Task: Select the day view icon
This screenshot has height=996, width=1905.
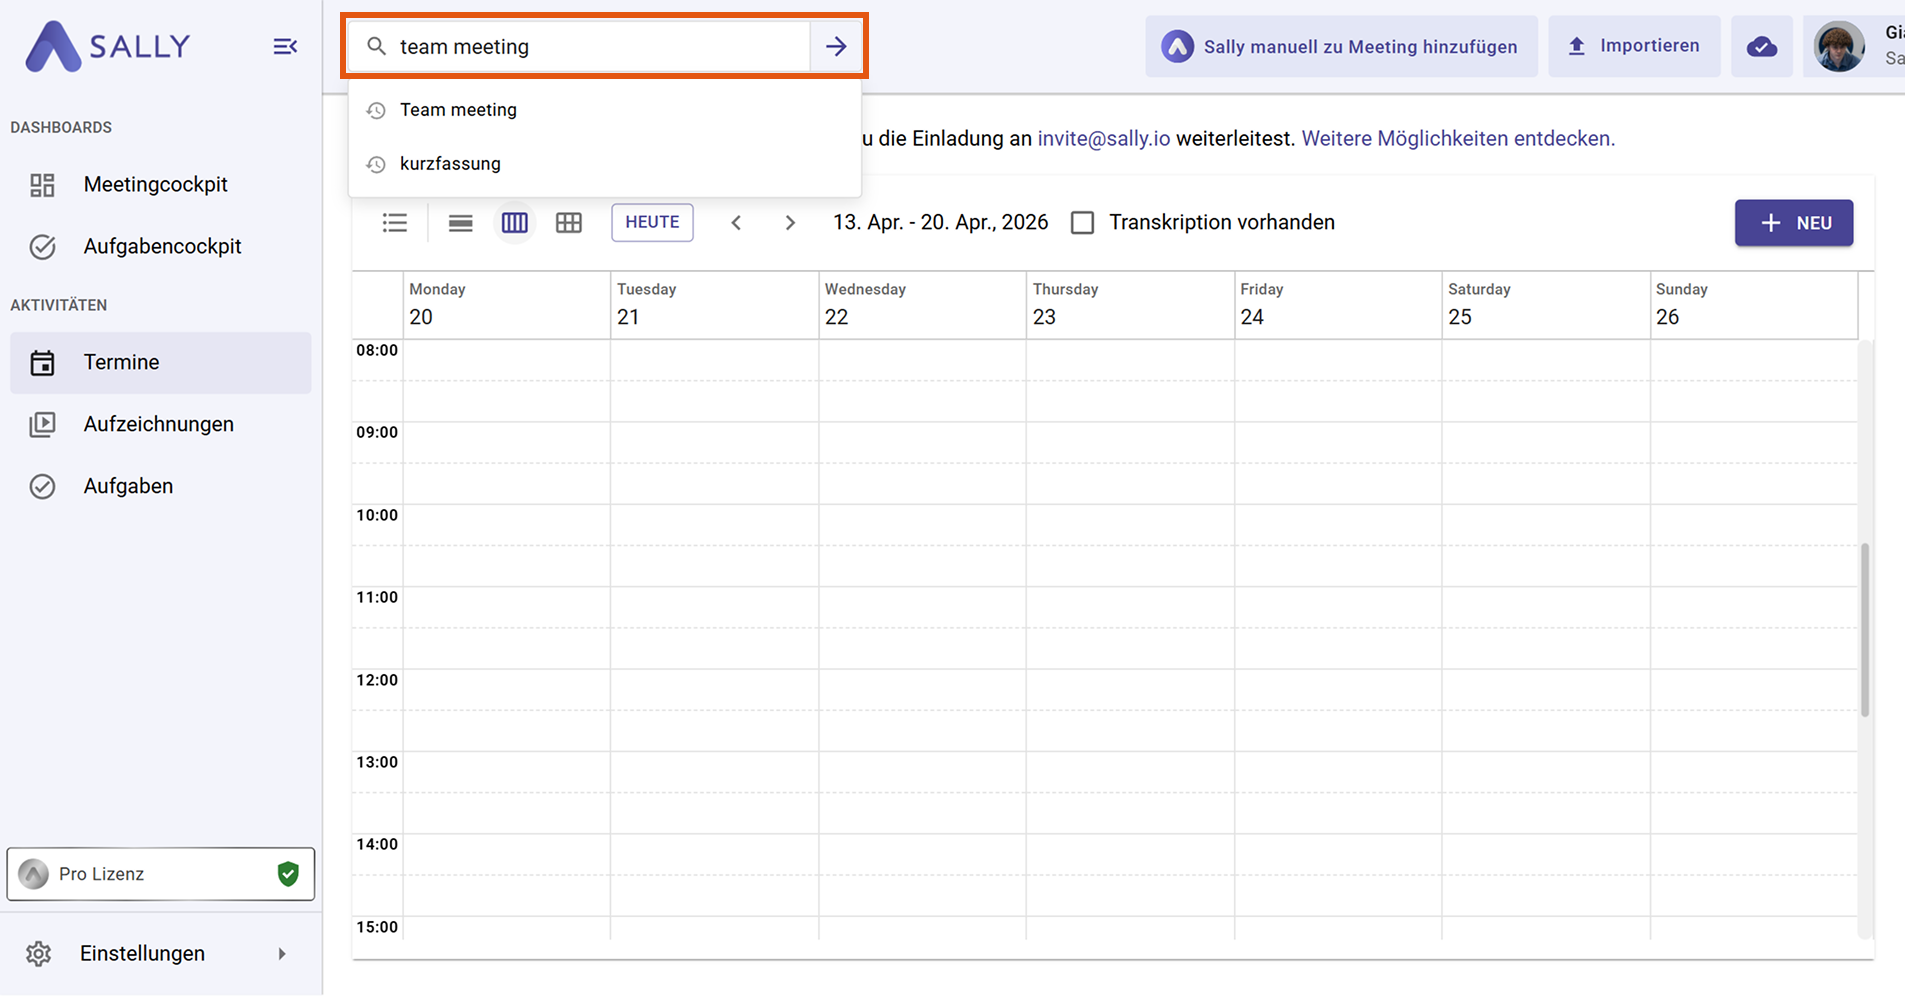Action: click(460, 223)
